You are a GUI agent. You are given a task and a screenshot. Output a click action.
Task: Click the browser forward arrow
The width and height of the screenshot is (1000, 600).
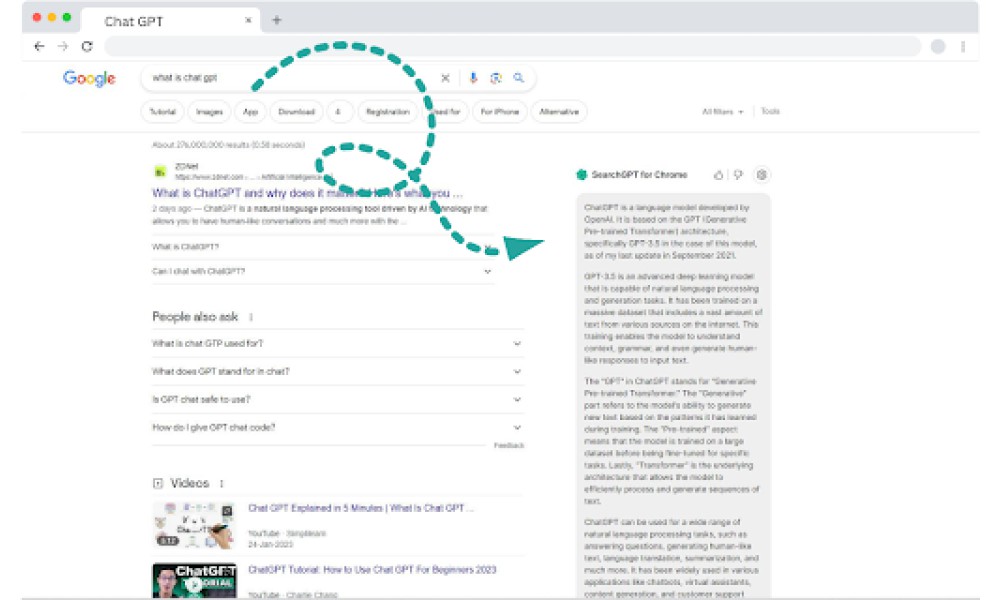click(x=62, y=46)
